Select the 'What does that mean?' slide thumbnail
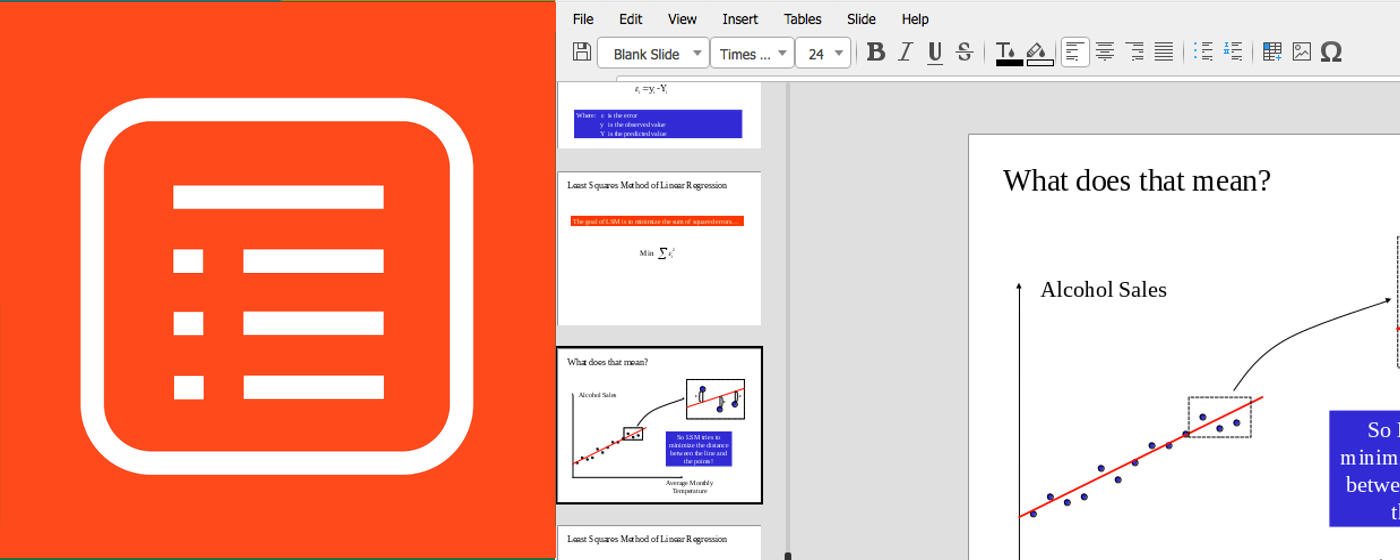1400x560 pixels. pyautogui.click(x=659, y=425)
